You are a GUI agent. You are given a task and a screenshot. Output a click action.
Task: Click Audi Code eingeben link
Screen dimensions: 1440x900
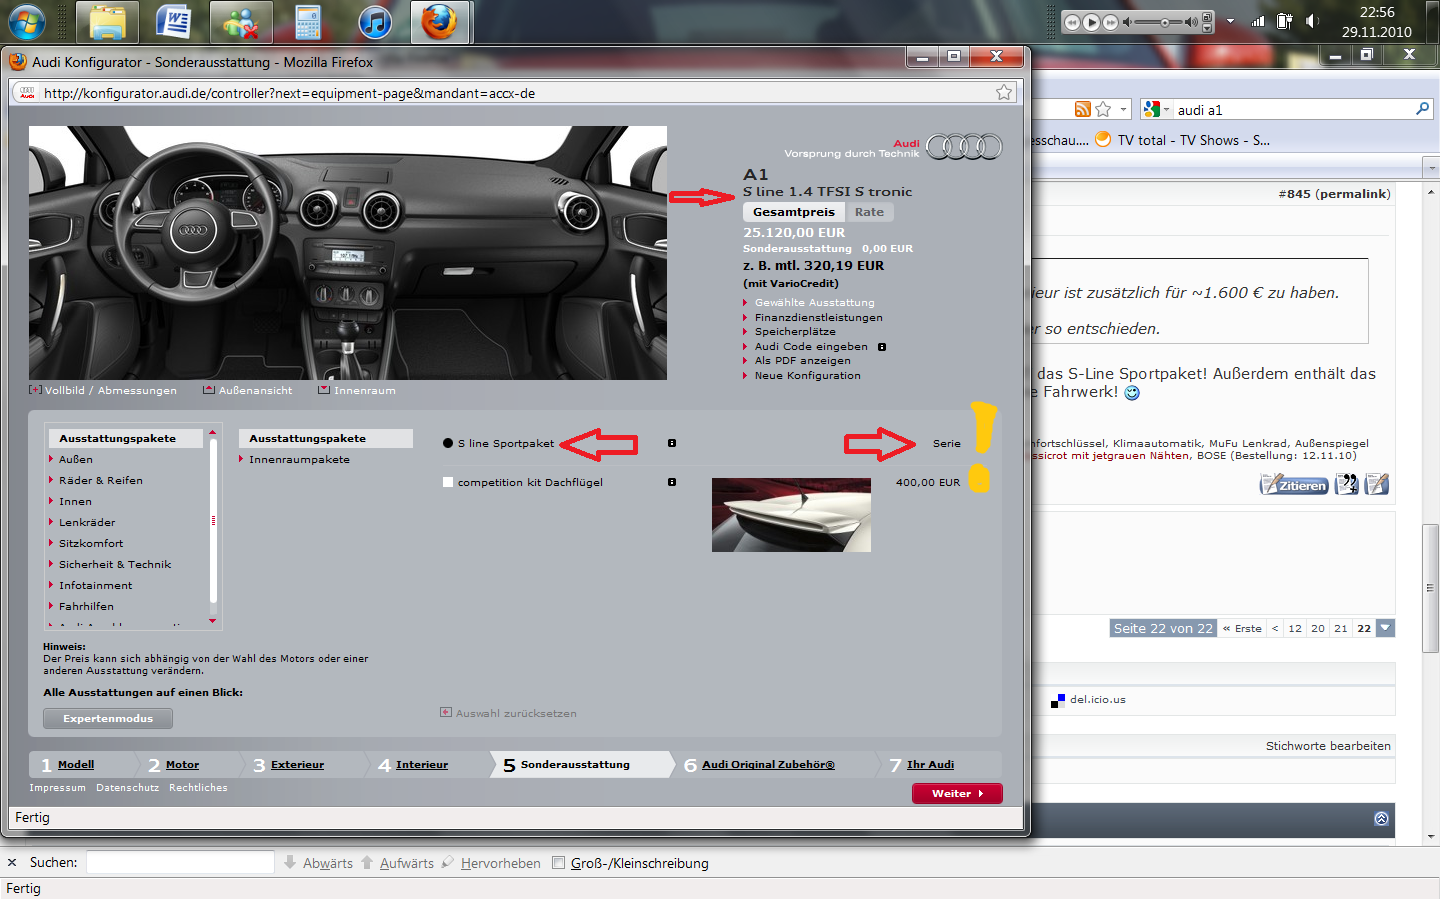(x=811, y=346)
